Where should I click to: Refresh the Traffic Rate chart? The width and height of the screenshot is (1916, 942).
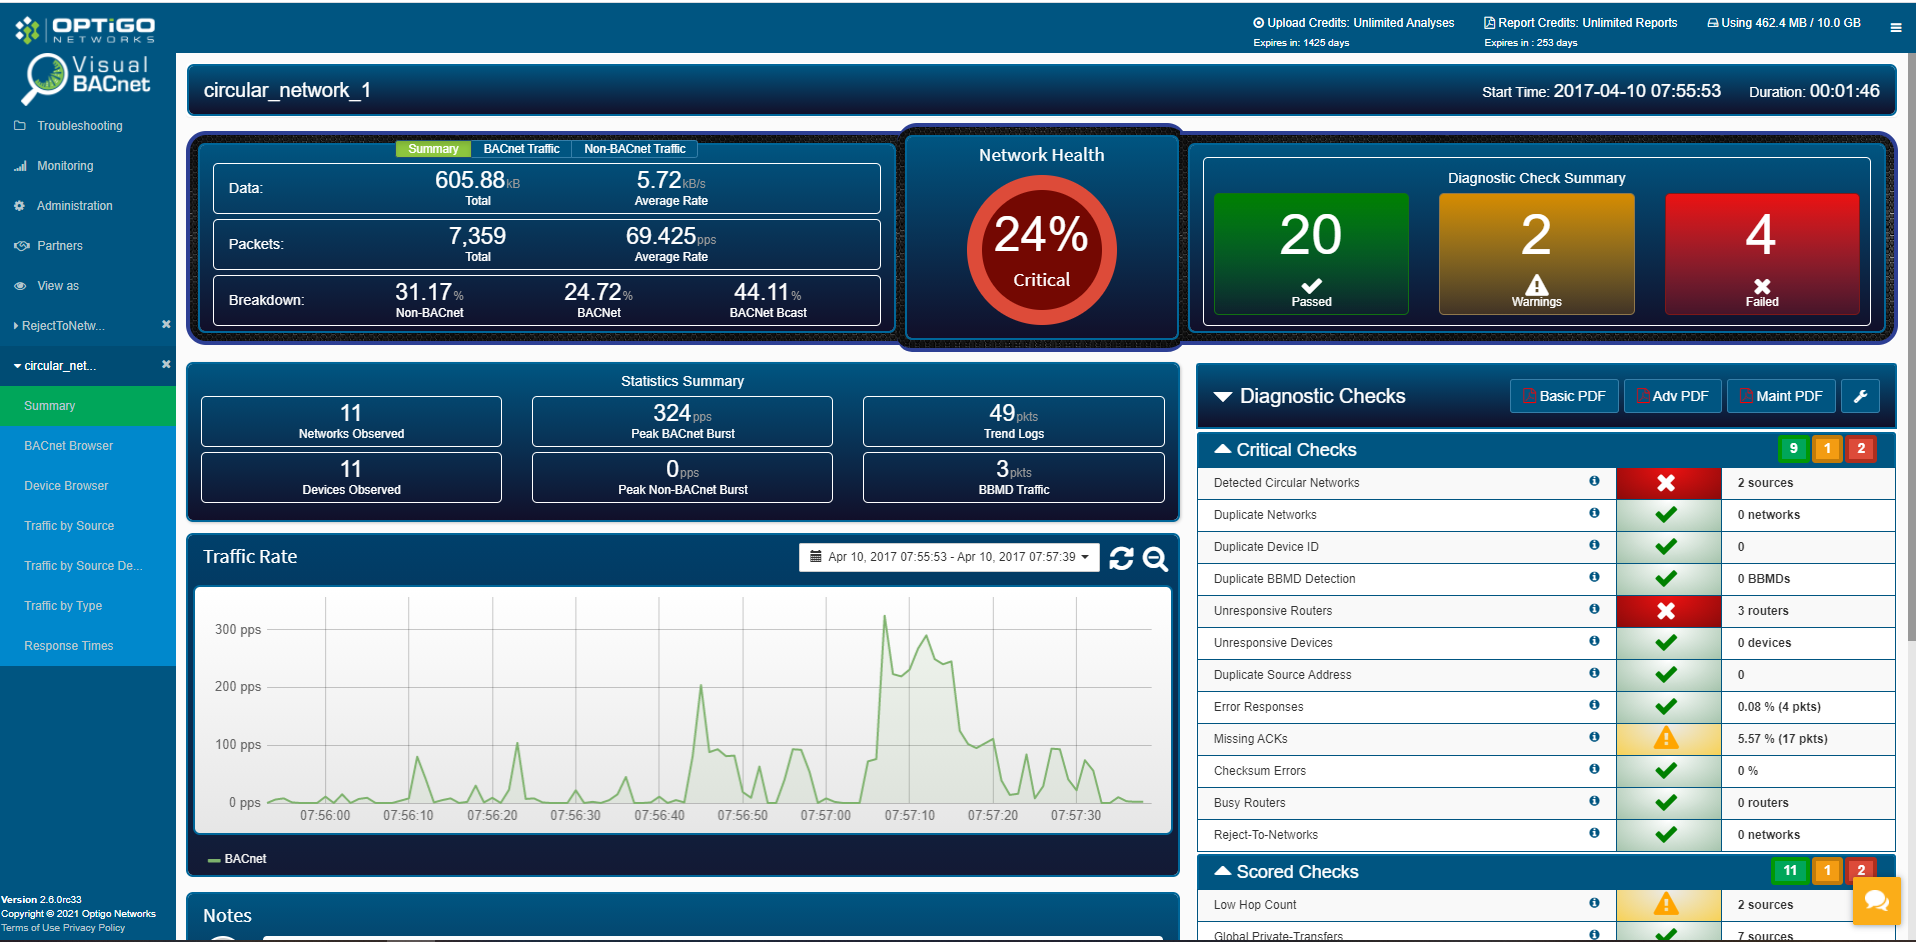pos(1121,559)
